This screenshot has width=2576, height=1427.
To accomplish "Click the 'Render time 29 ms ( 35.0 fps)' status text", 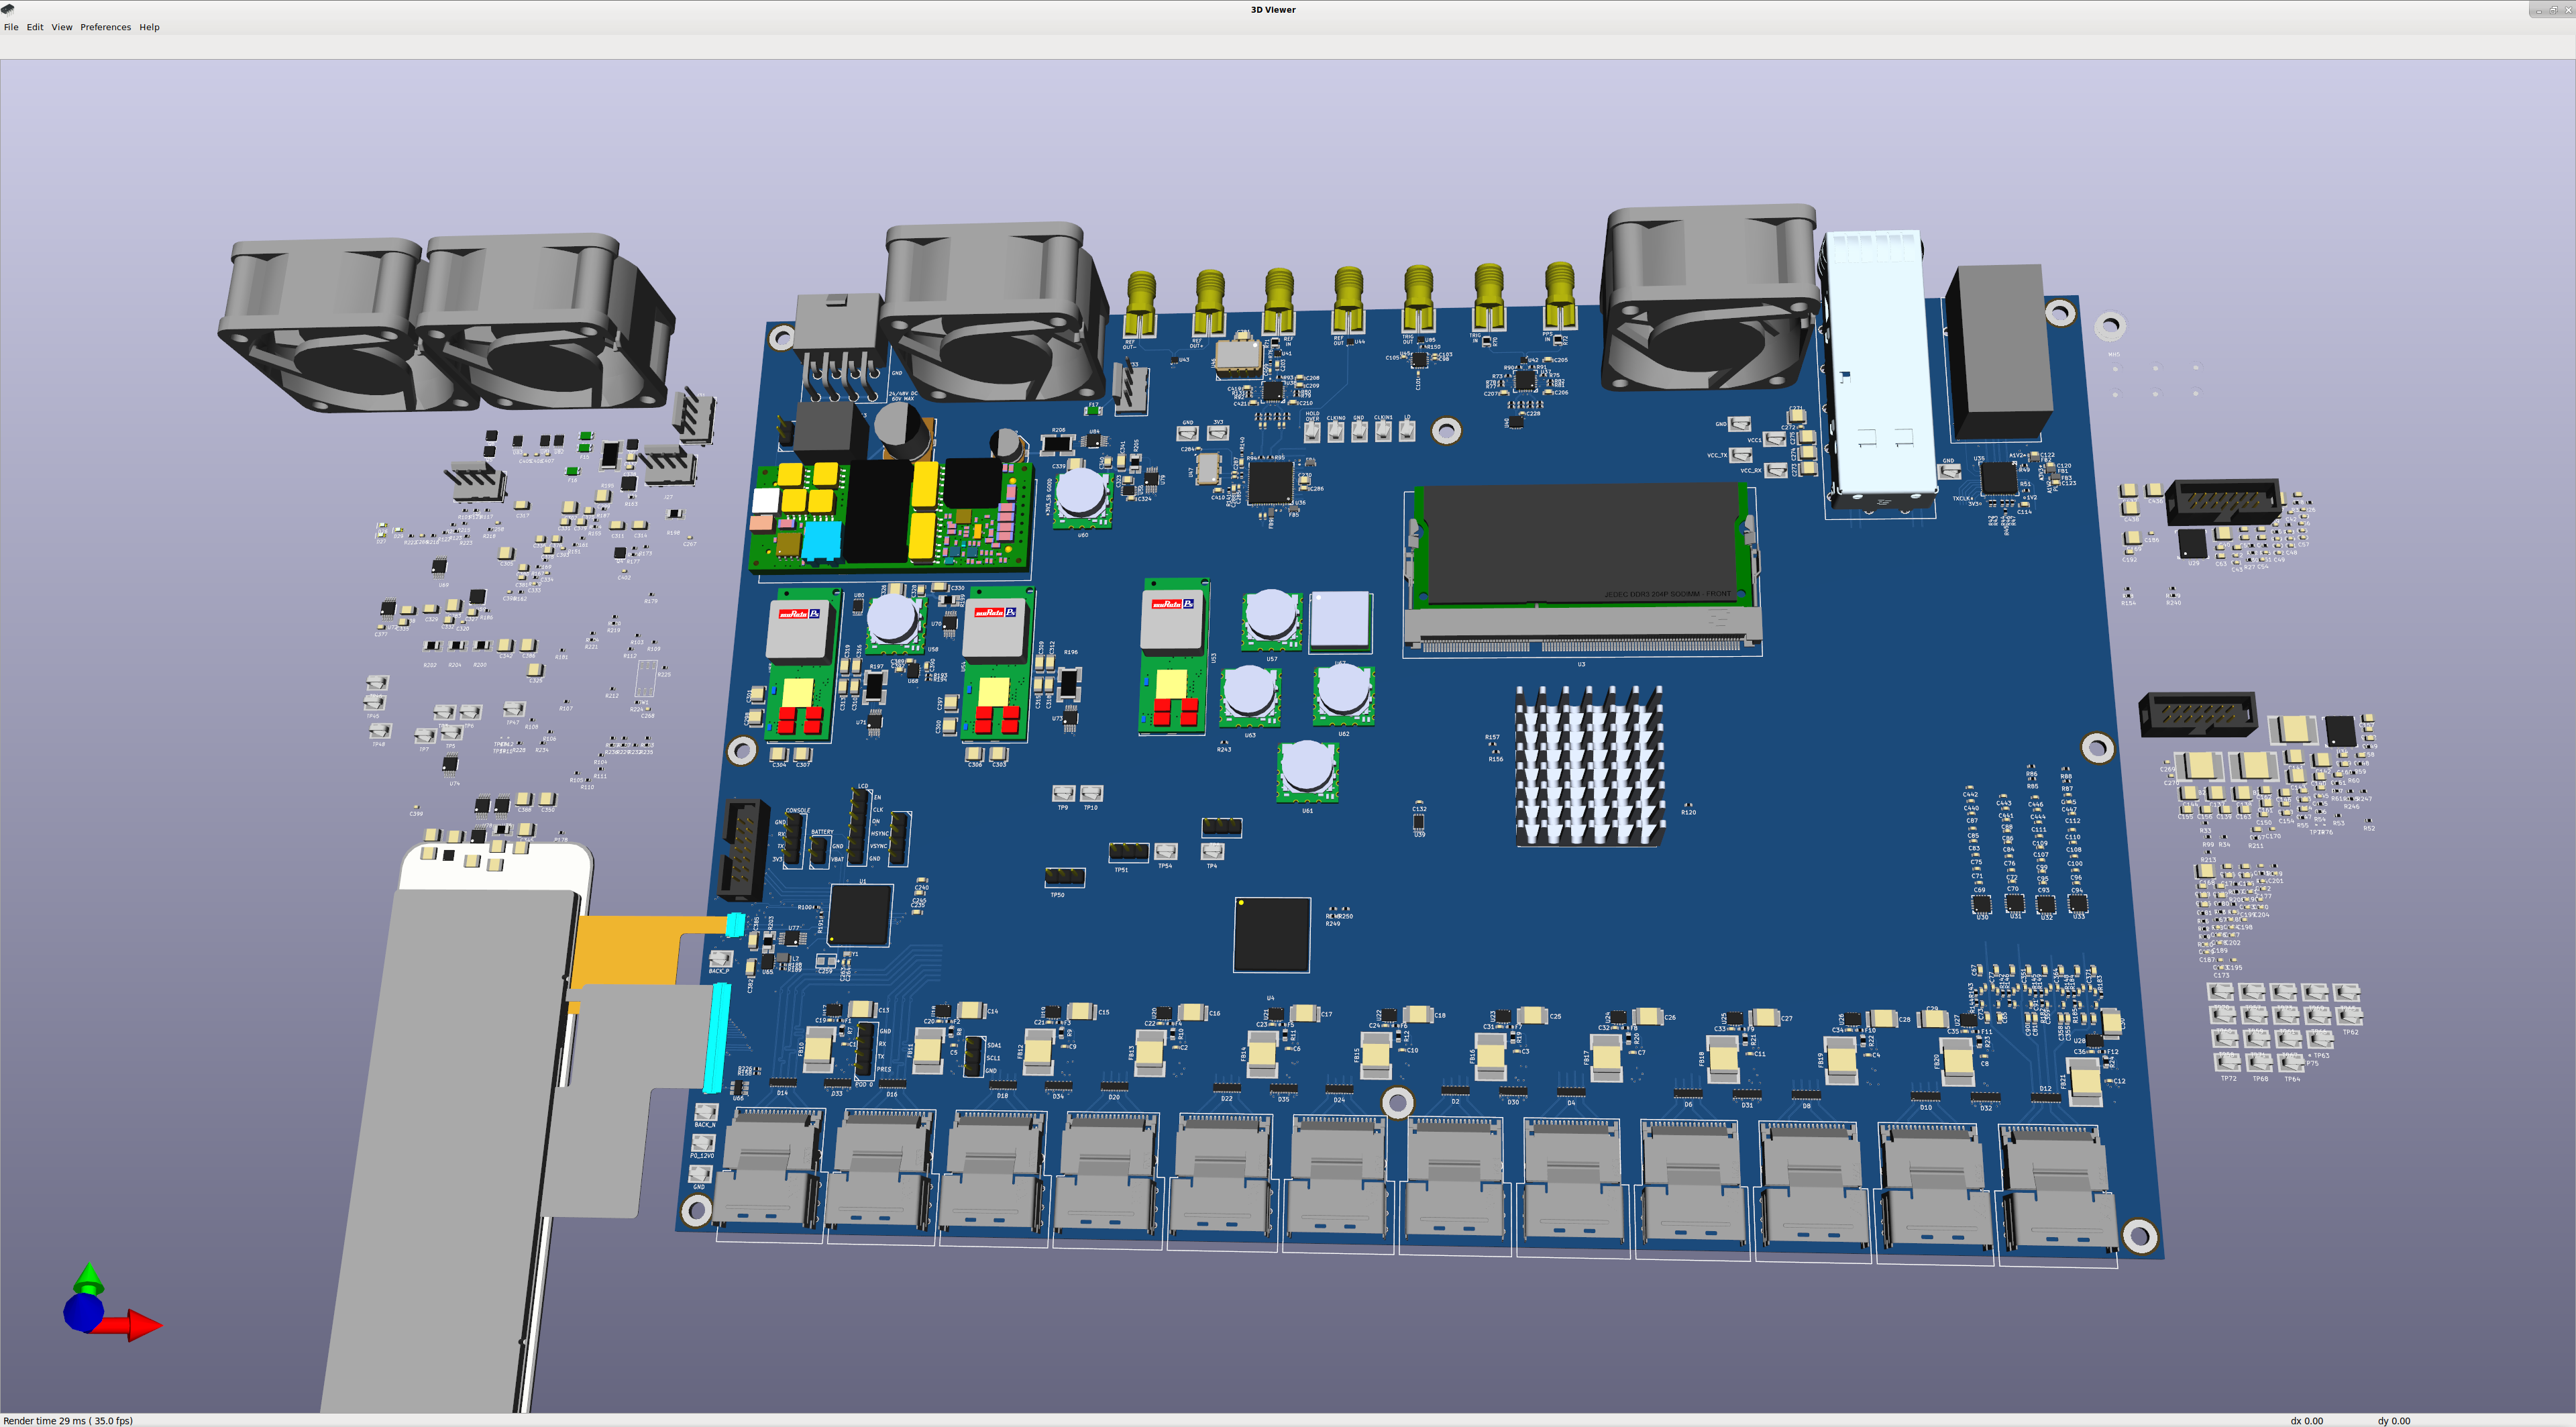I will click(68, 1420).
